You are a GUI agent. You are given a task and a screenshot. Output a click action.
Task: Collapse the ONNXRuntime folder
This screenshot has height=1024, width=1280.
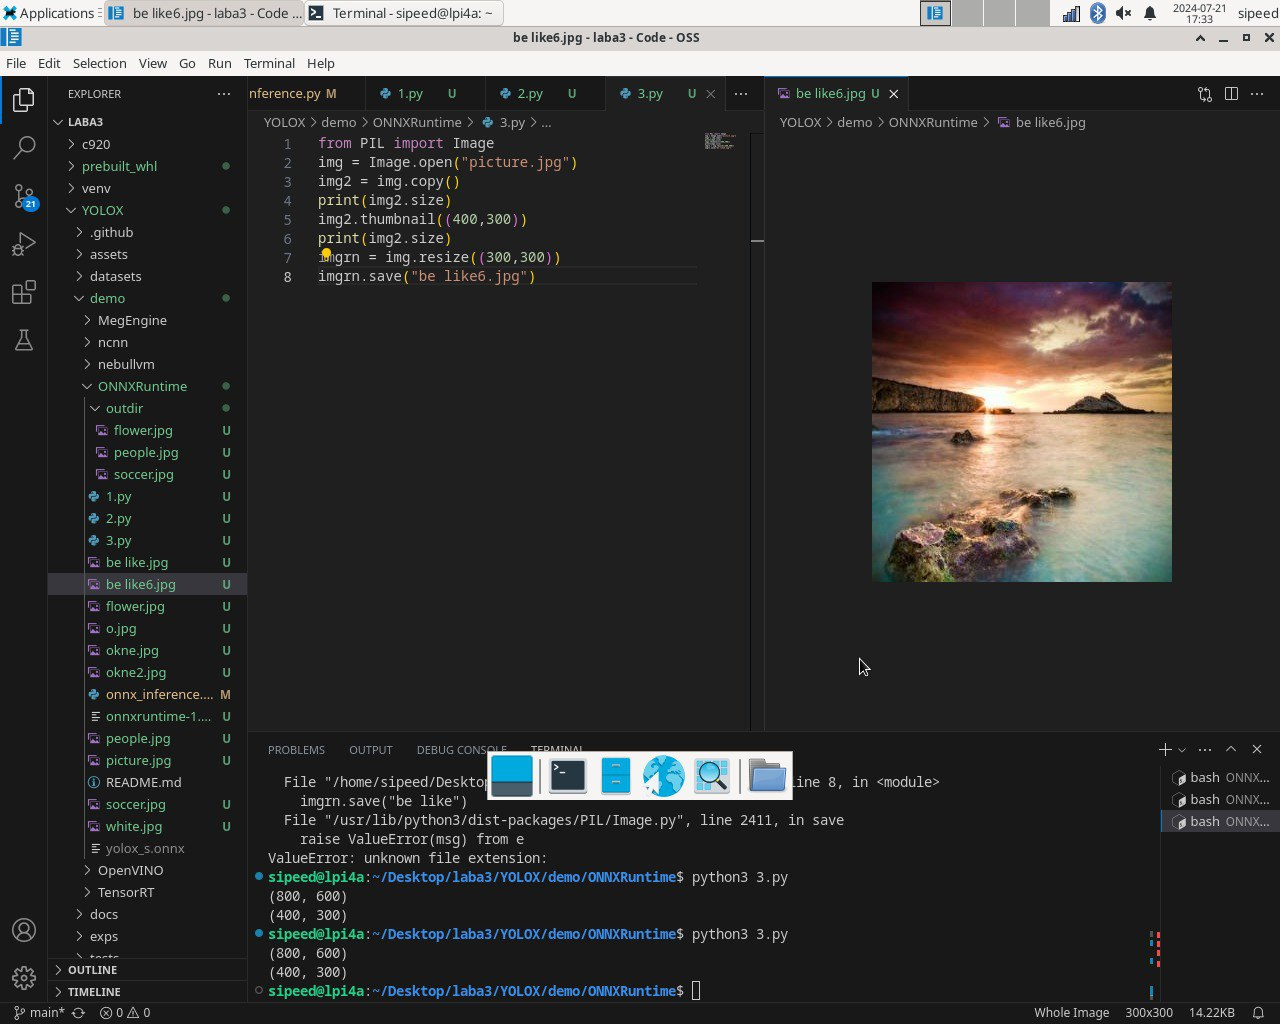tap(141, 386)
